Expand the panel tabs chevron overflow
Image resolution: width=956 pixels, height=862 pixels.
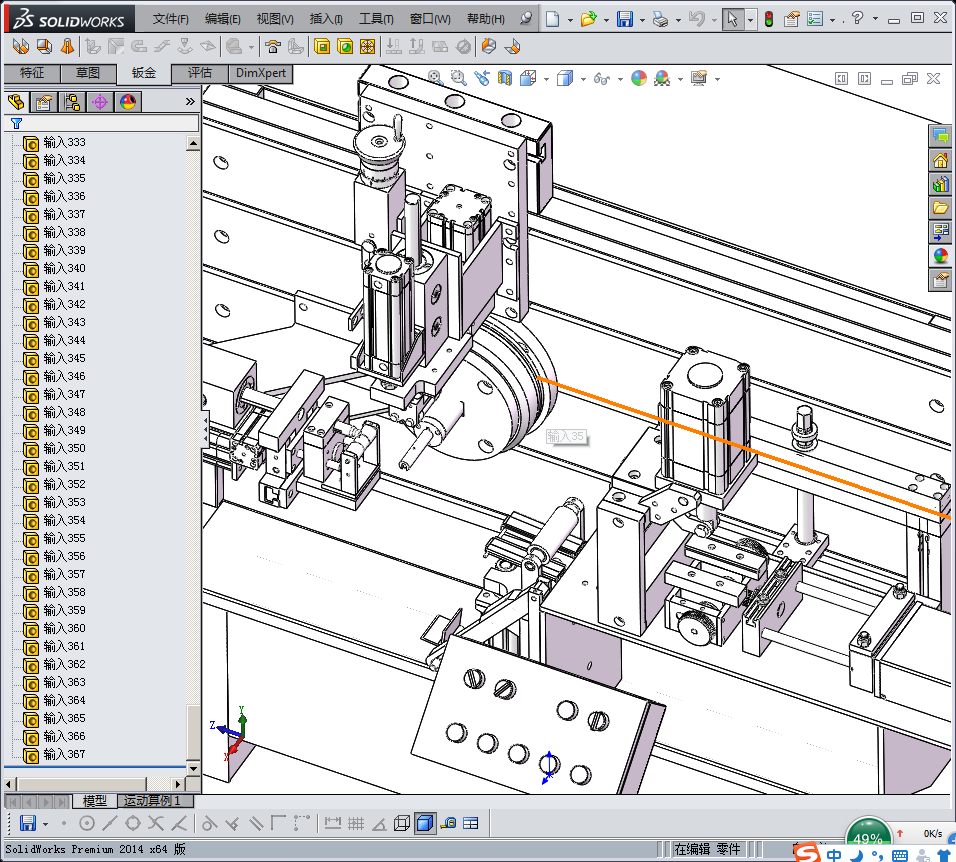coord(190,102)
